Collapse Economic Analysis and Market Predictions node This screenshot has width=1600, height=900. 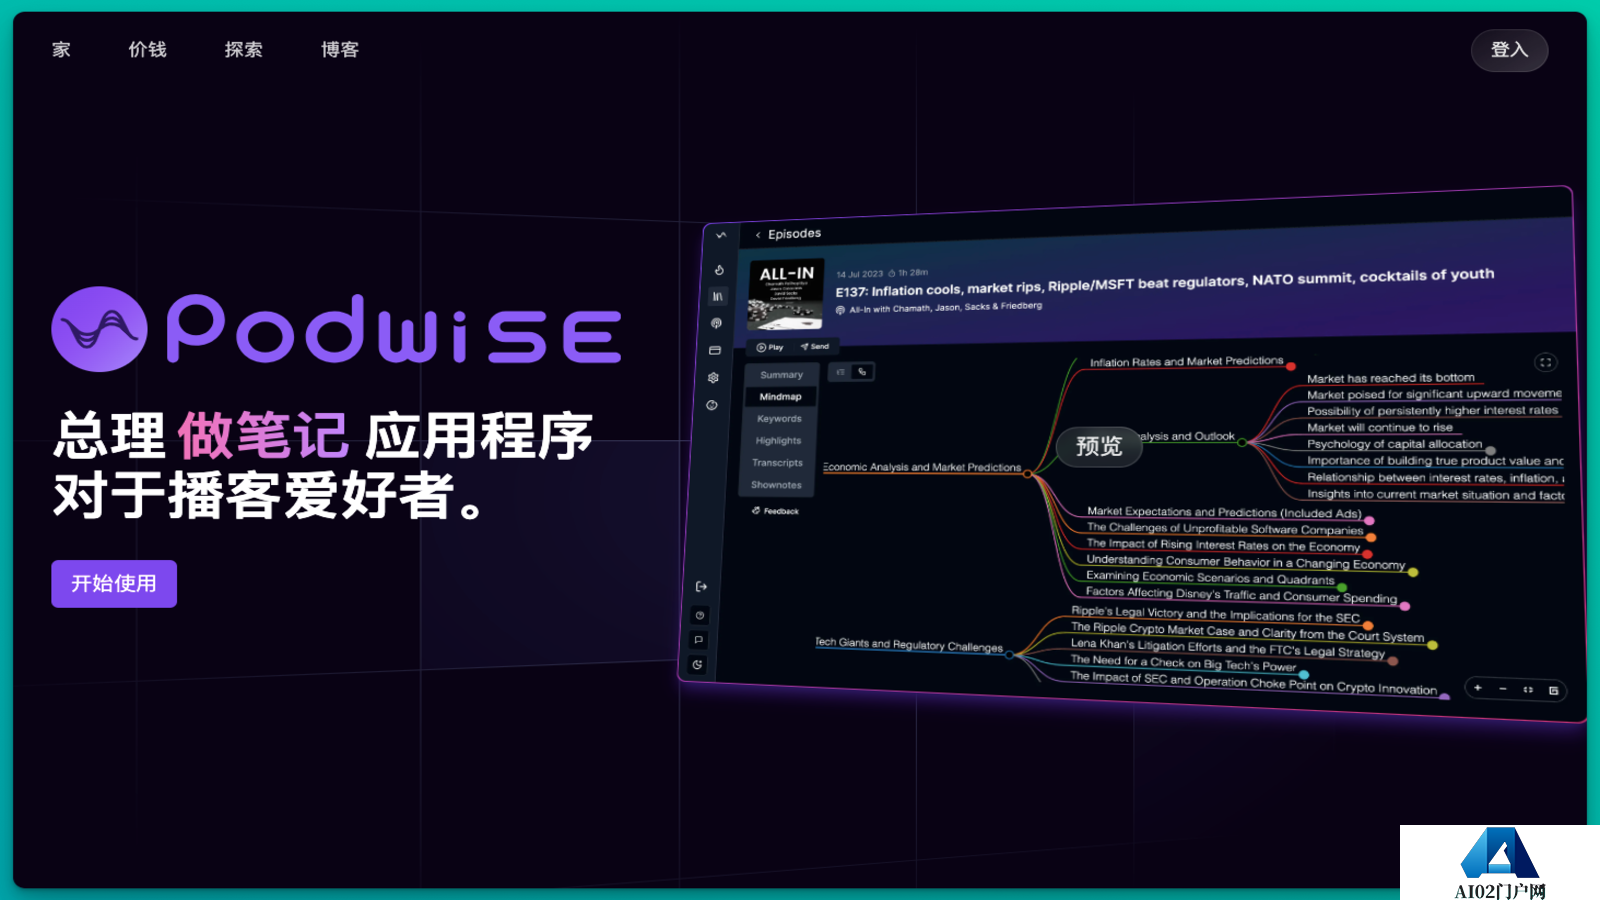click(x=1027, y=474)
